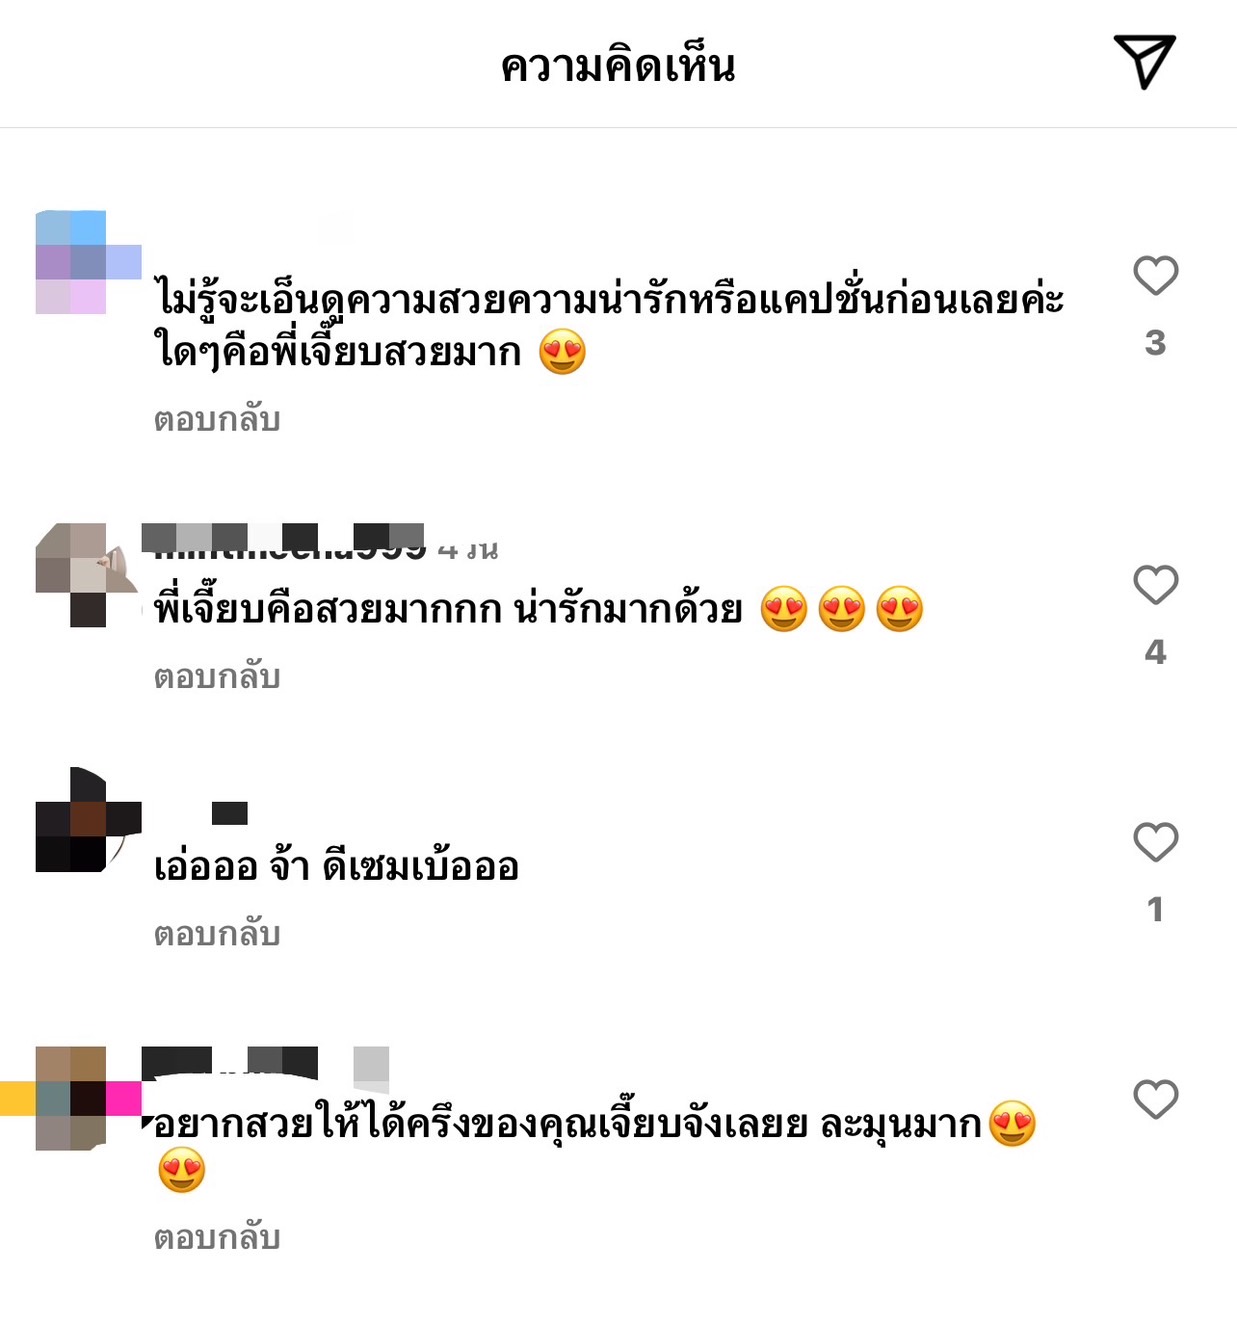1237x1325 pixels.
Task: View like count 1 on third comment
Action: [1155, 909]
